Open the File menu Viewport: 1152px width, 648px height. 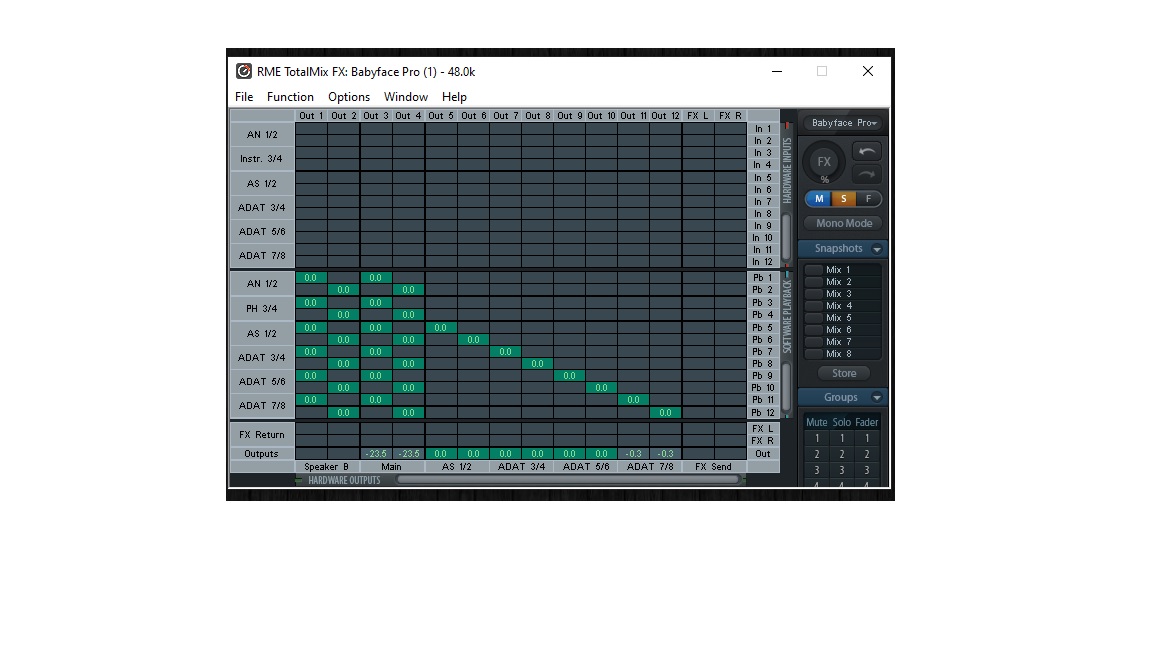(244, 97)
